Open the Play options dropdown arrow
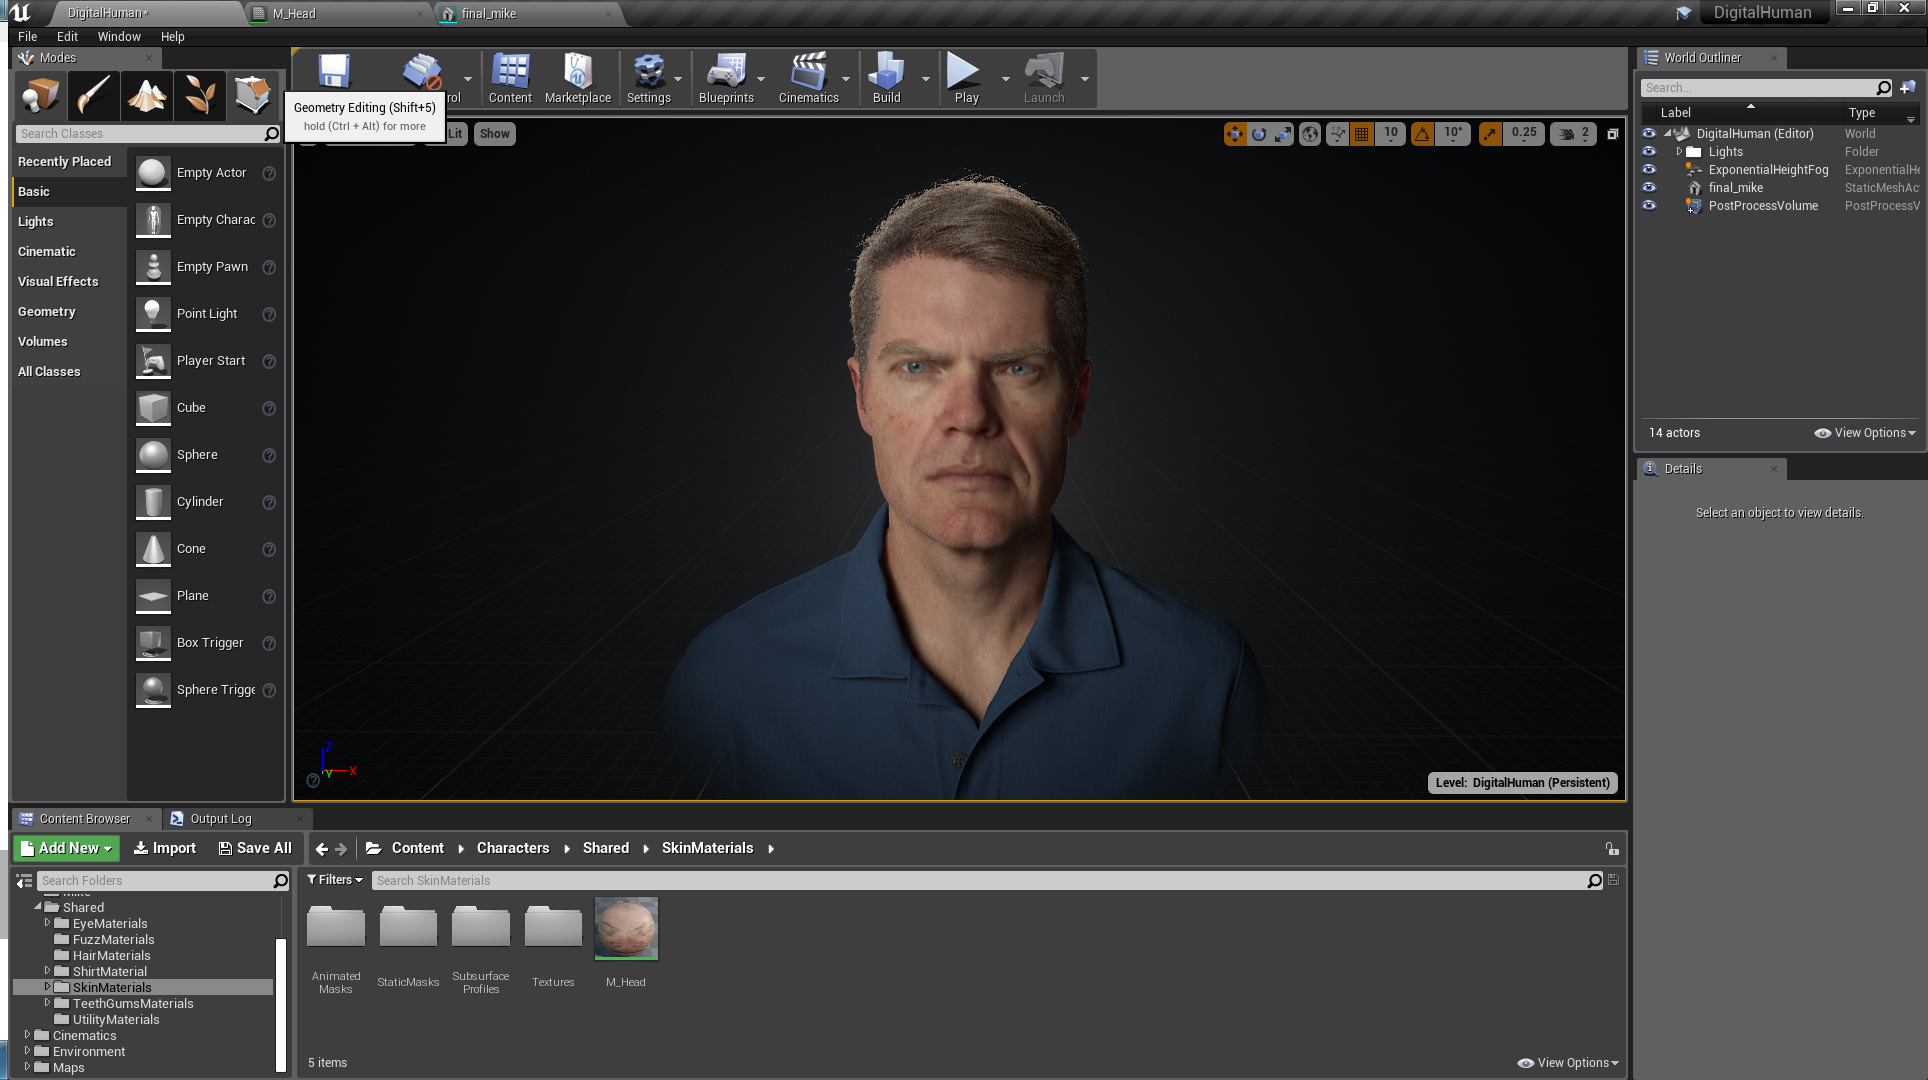 pyautogui.click(x=1006, y=79)
